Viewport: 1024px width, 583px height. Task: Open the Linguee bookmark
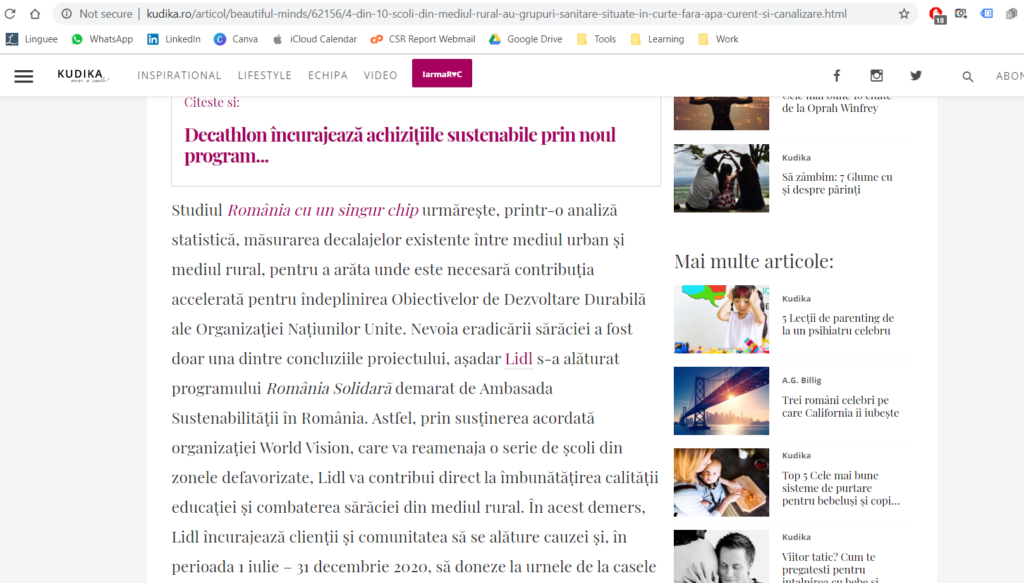pos(32,39)
